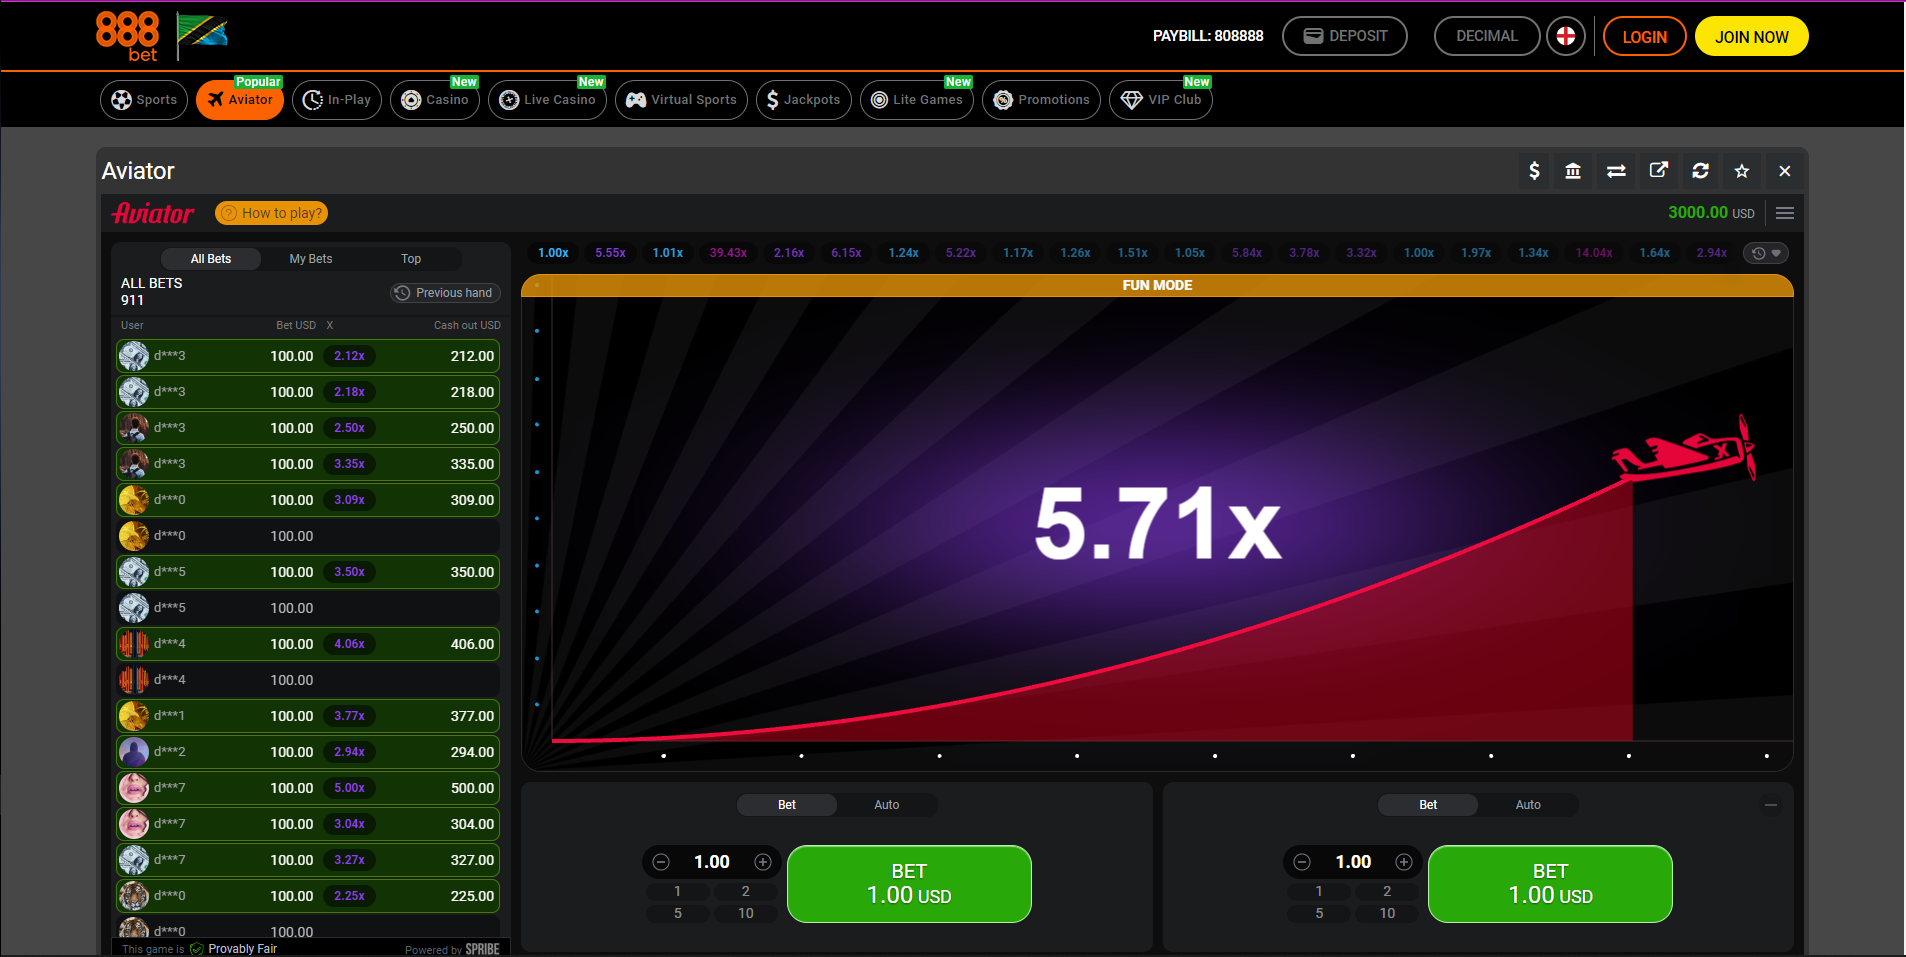Screen dimensions: 1906x957
Task: Increase left bet amount with plus
Action: 763,862
